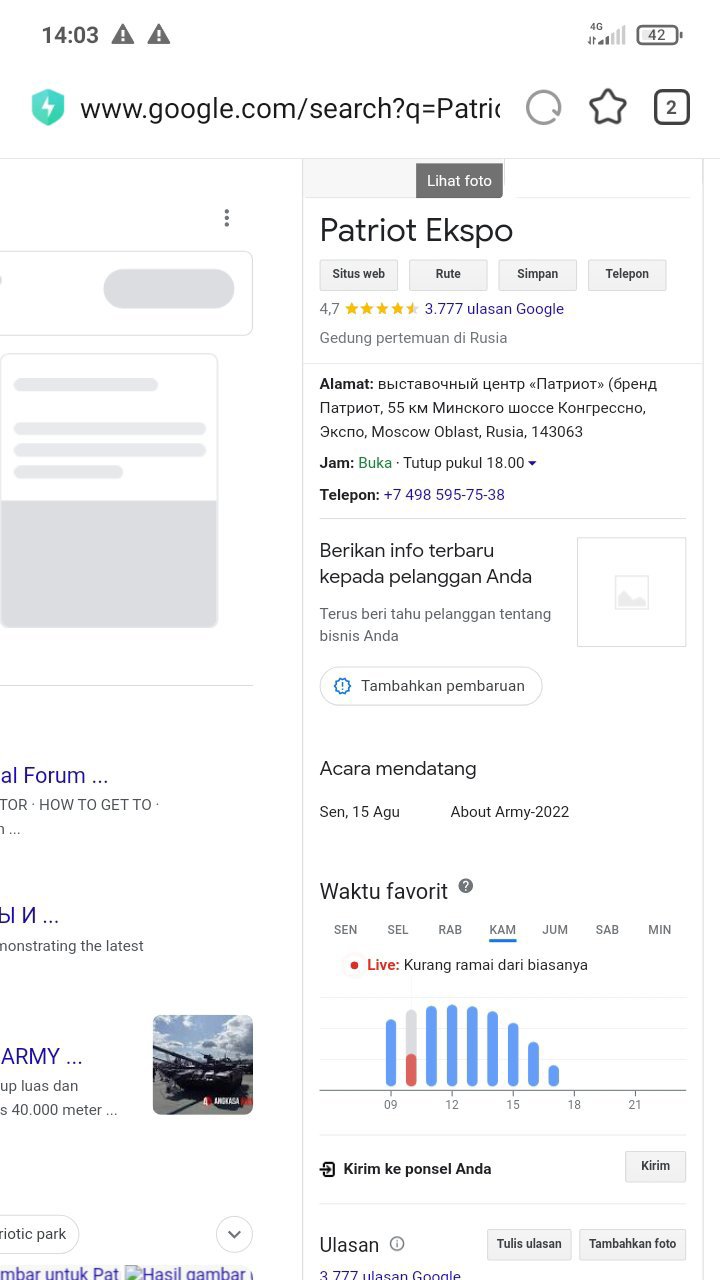Select the SAB day tab
Image resolution: width=720 pixels, height=1280 pixels.
tap(607, 930)
